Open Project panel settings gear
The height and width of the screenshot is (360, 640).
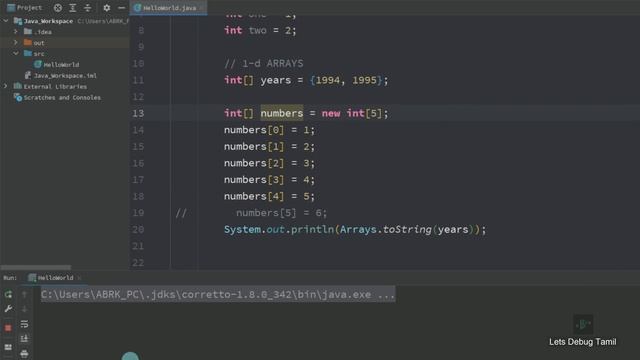coord(107,8)
